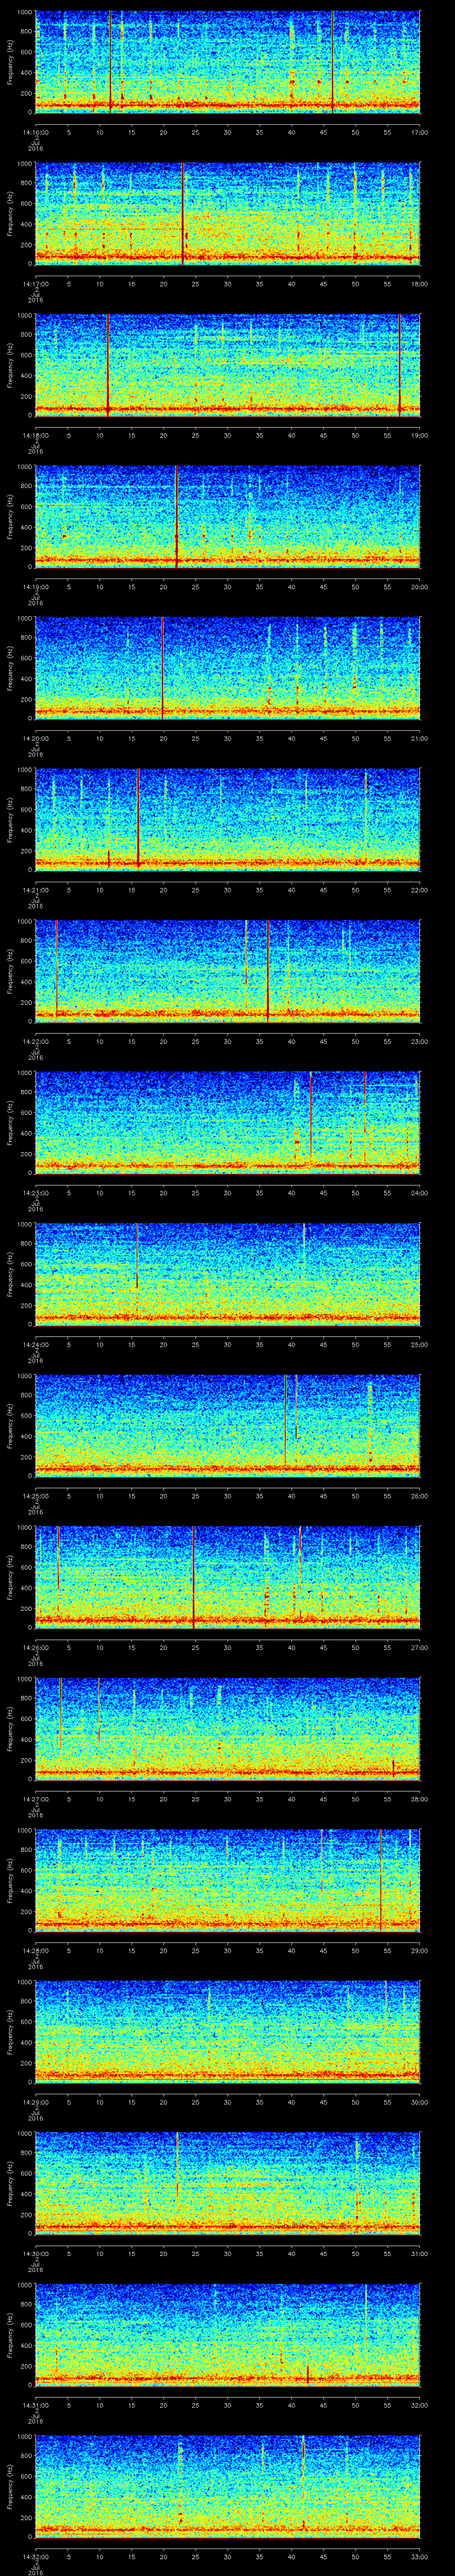
Task: Click the 45 second tick label under the 14:19:00 plot
Action: [323, 587]
